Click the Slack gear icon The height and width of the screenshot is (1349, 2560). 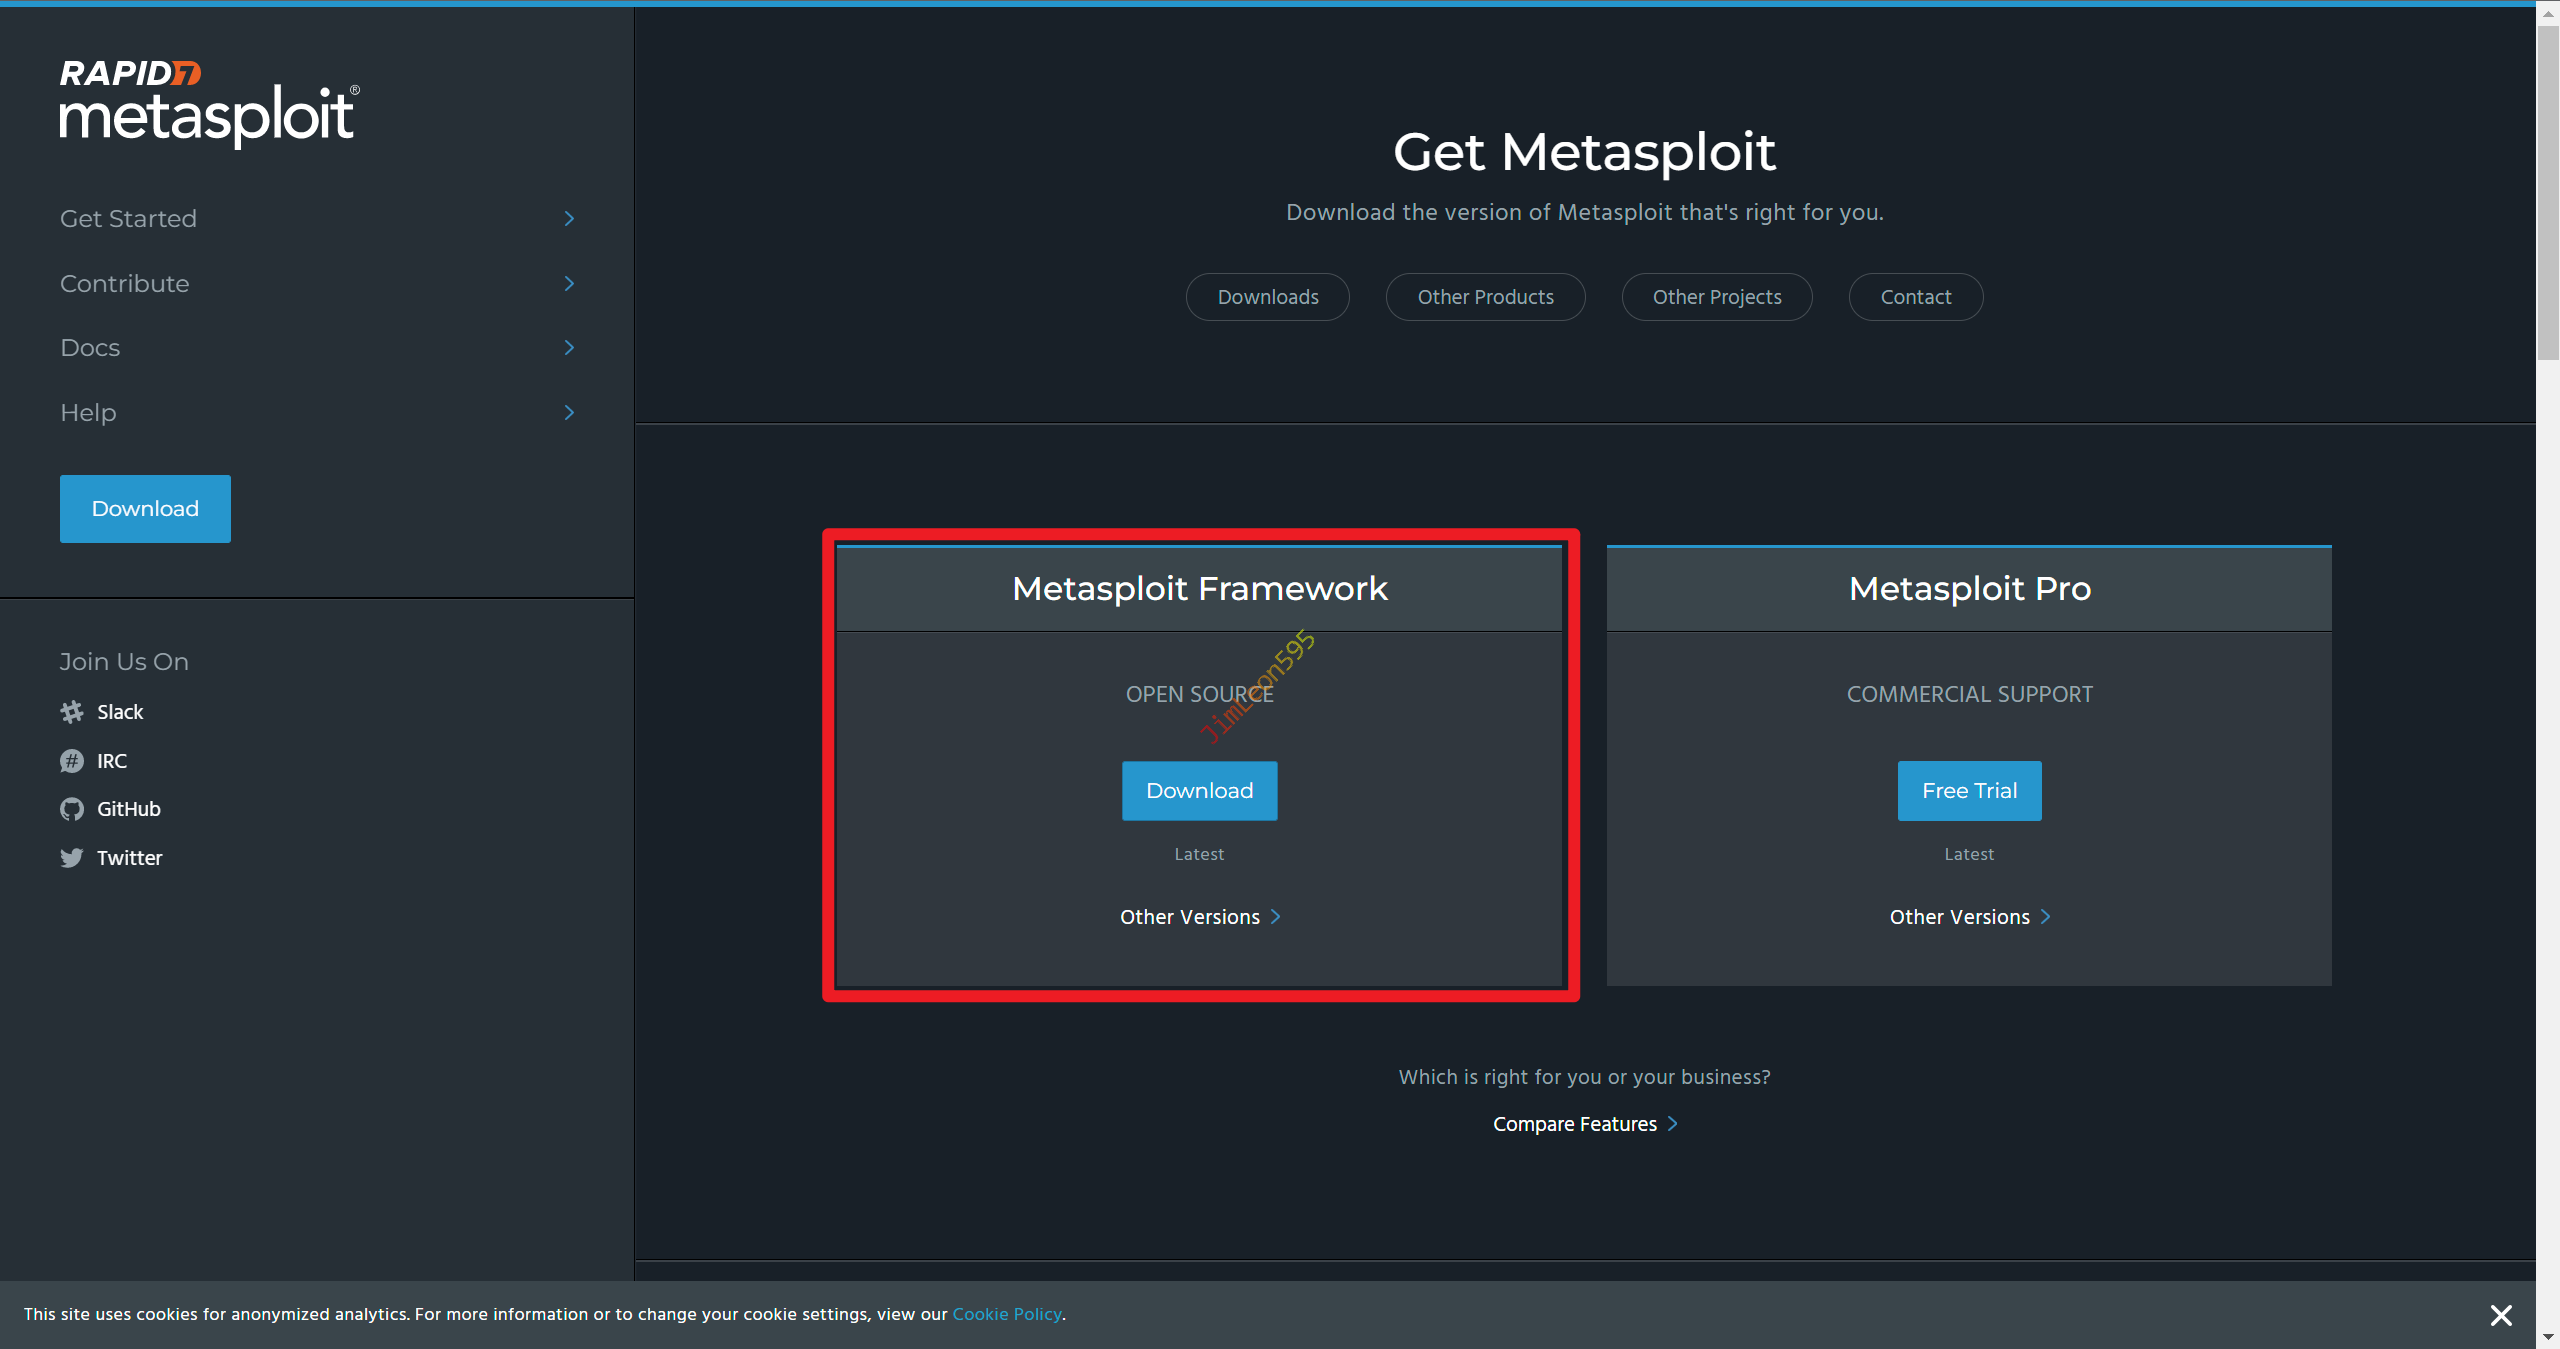tap(72, 712)
